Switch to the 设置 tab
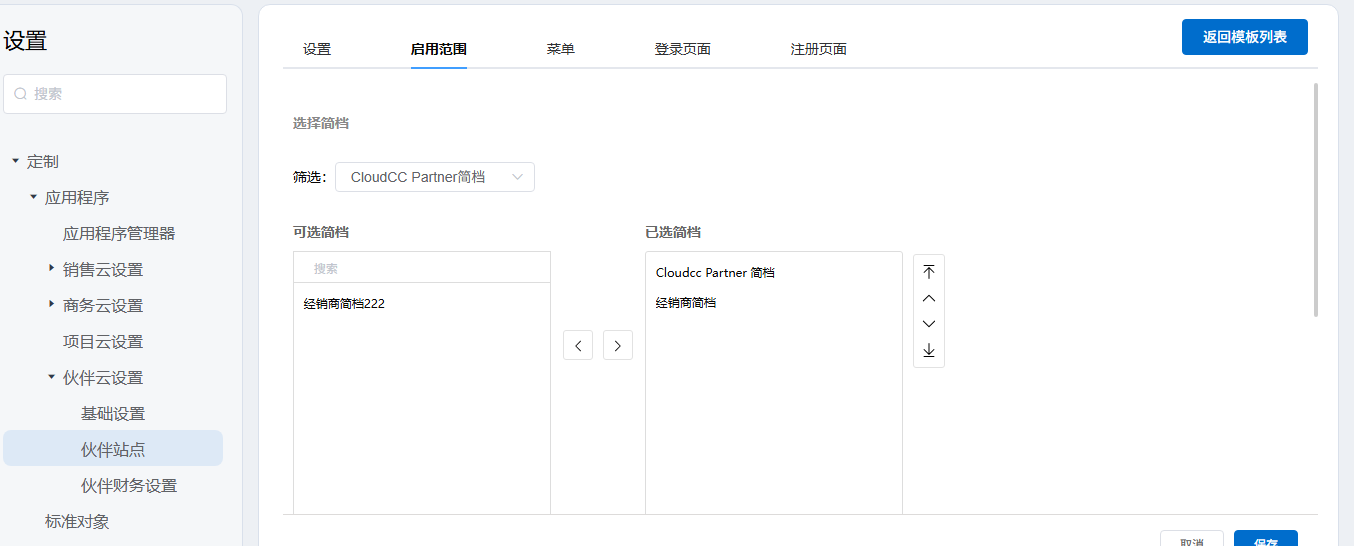 tap(317, 49)
